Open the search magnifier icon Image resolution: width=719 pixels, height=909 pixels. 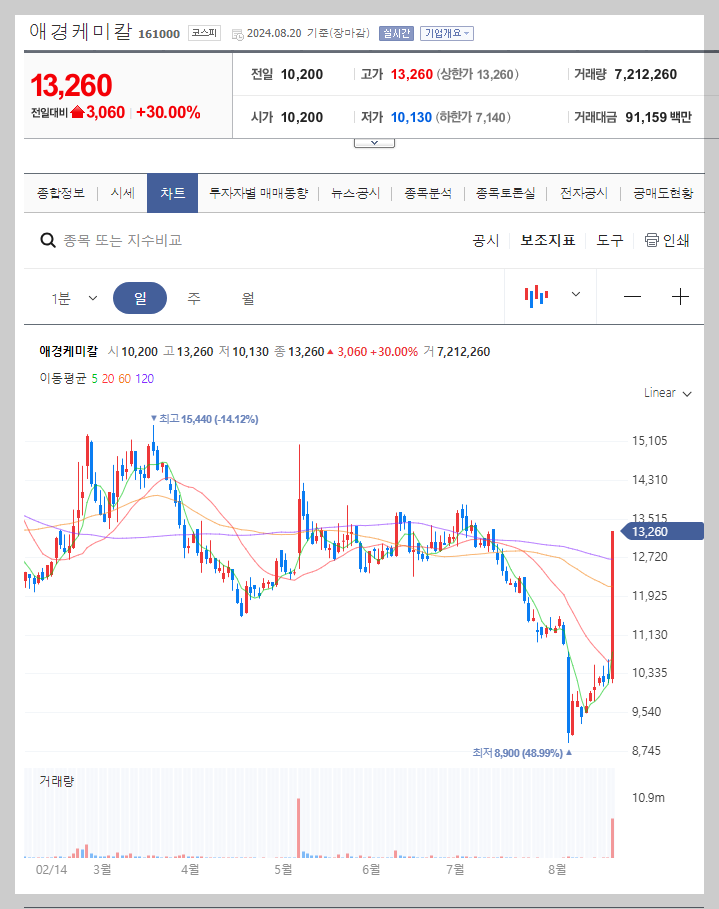point(47,240)
